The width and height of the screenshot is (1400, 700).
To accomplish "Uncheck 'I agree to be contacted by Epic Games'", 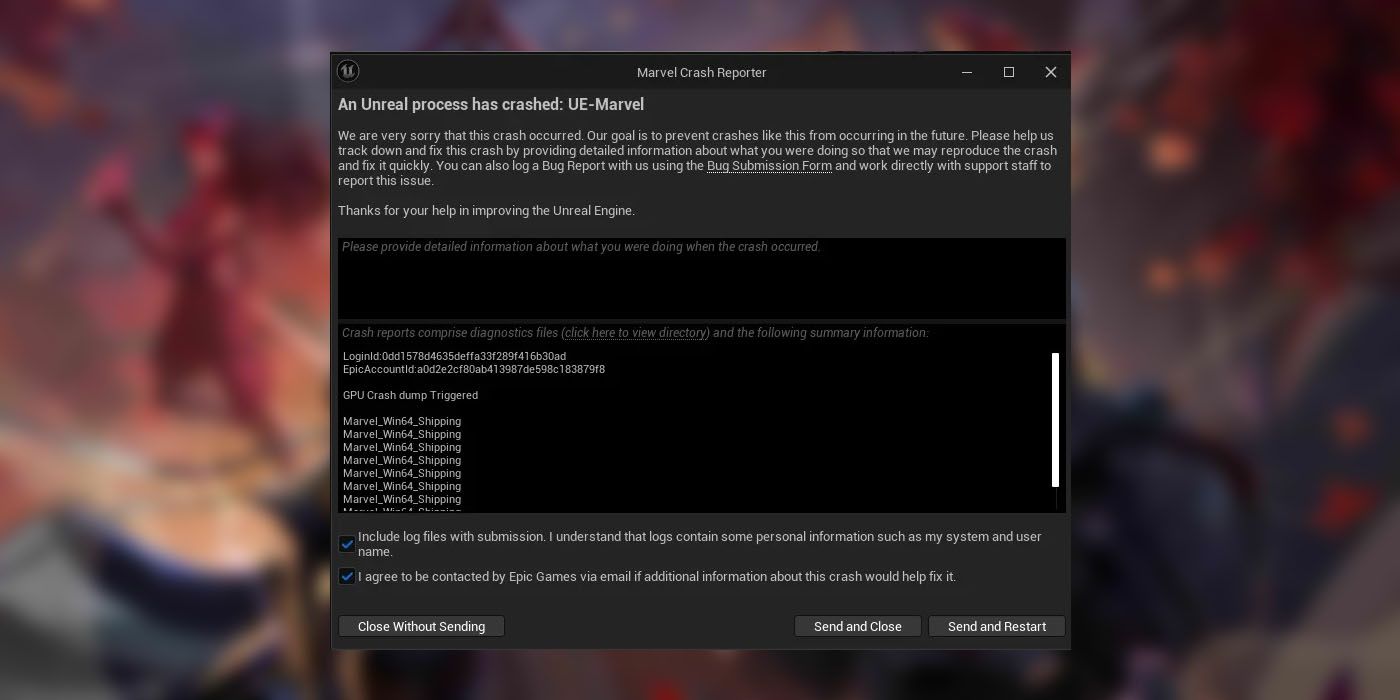I will pyautogui.click(x=347, y=577).
